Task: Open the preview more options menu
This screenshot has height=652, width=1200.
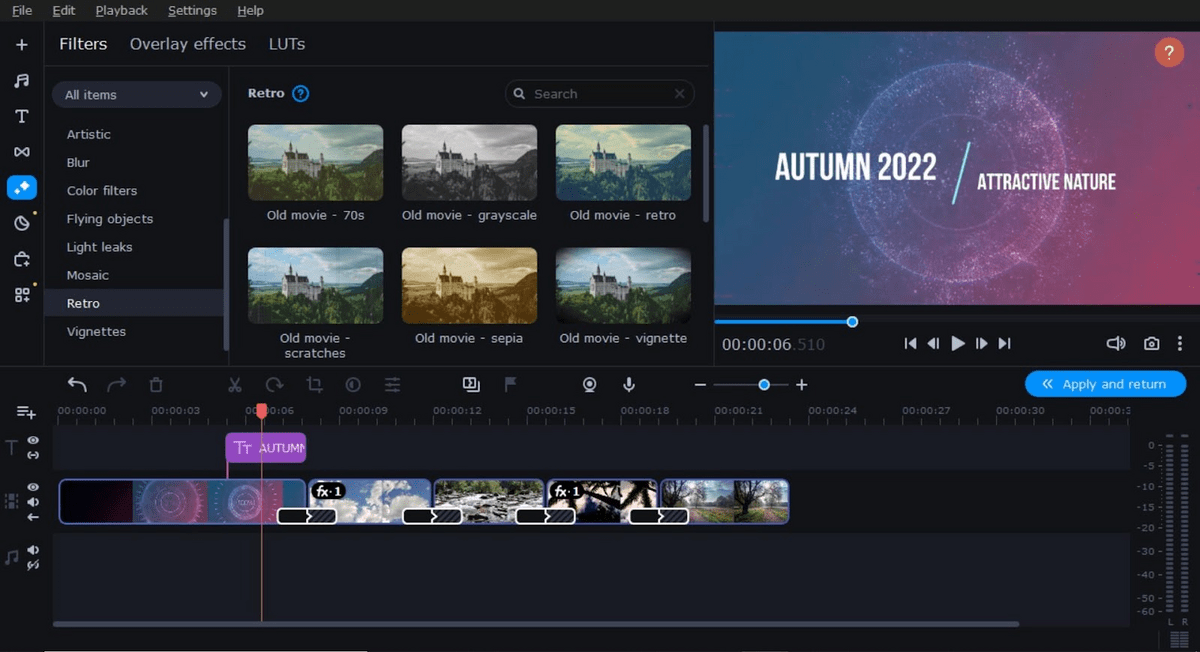Action: [x=1180, y=343]
